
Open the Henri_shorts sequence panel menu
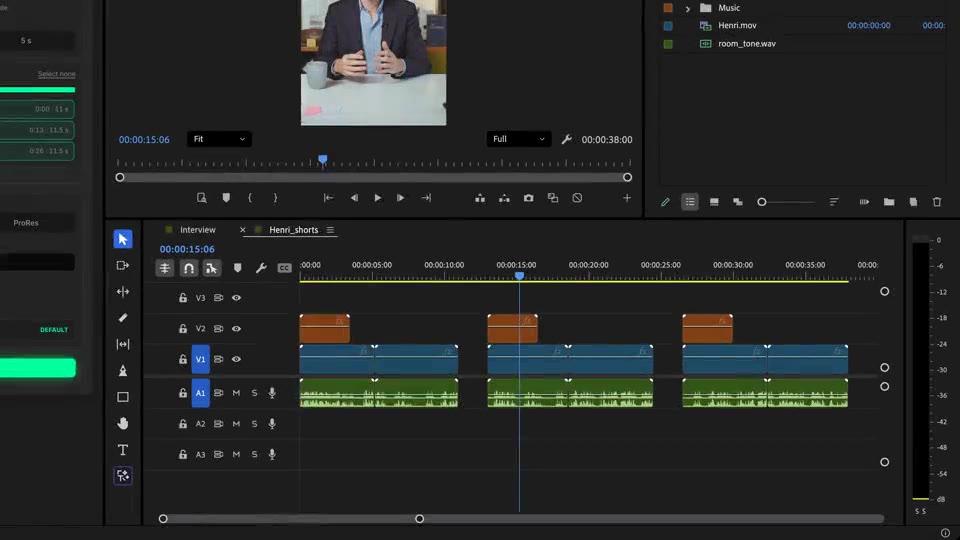tap(330, 230)
